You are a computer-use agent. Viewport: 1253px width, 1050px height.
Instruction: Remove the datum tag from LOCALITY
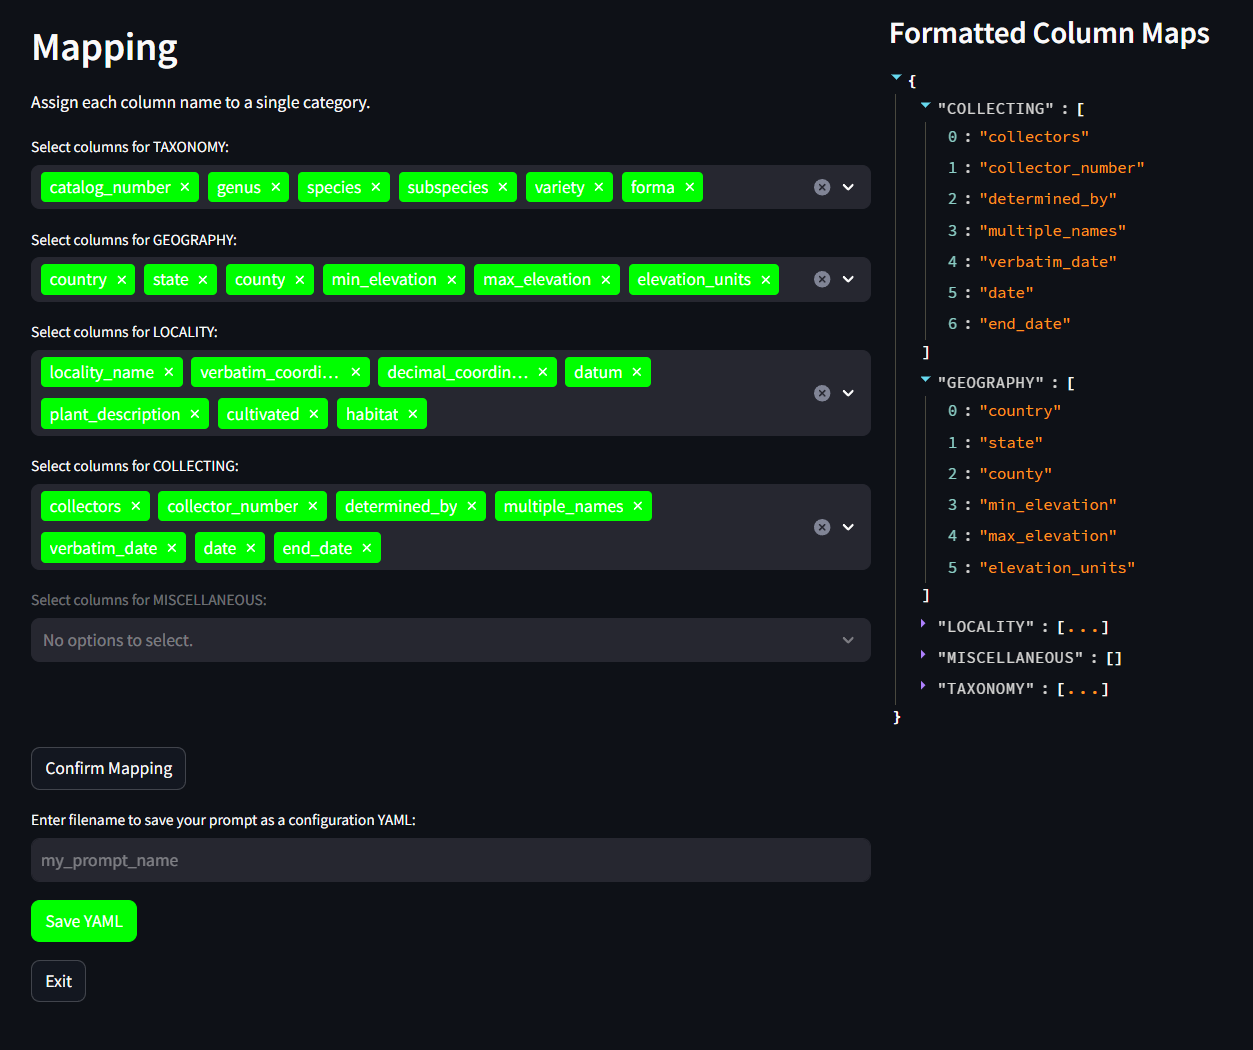coord(637,373)
